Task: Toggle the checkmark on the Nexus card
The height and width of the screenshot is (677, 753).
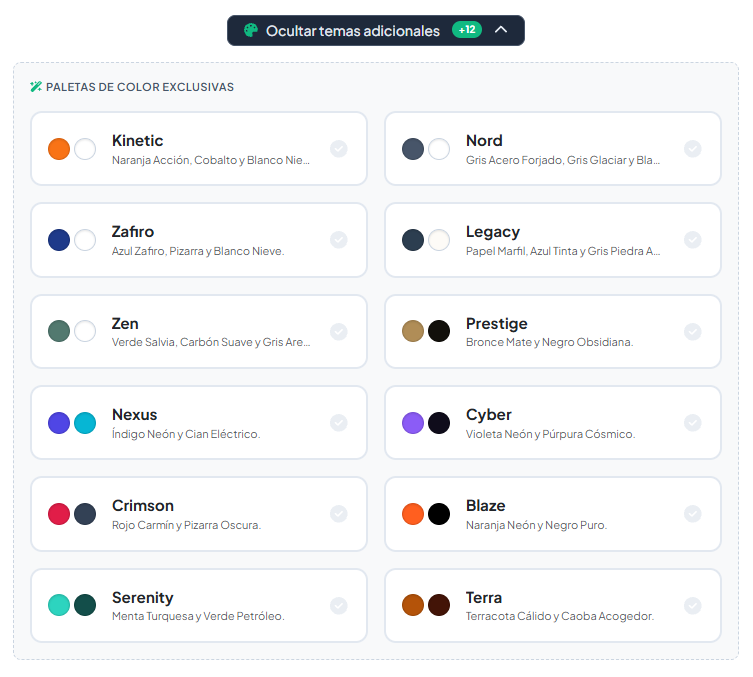Action: (339, 423)
